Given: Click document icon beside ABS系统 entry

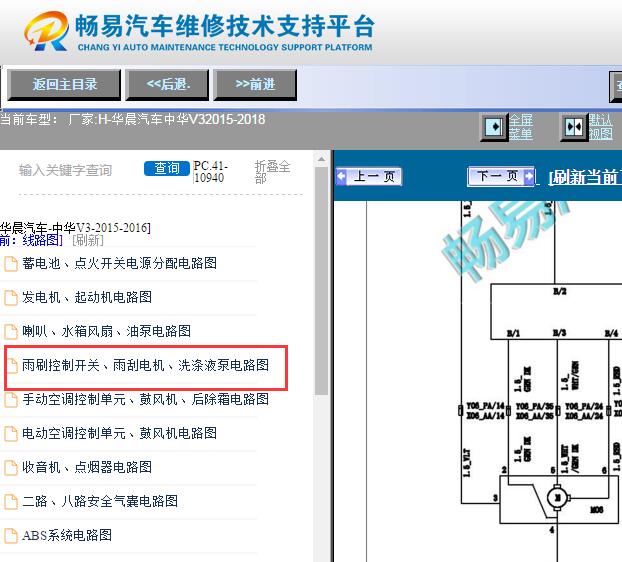Looking at the screenshot, I should (11, 536).
